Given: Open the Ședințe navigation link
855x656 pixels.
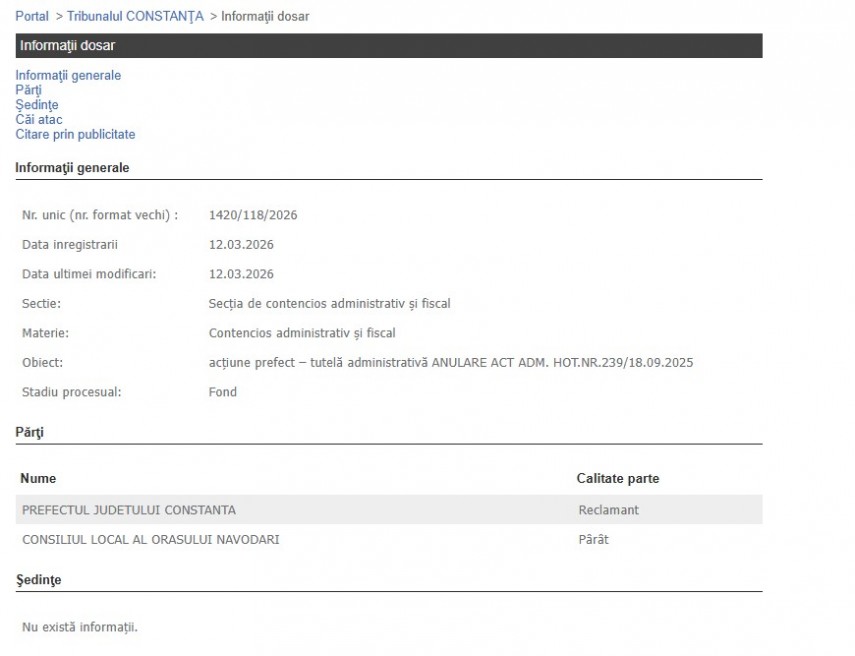Looking at the screenshot, I should pyautogui.click(x=37, y=105).
